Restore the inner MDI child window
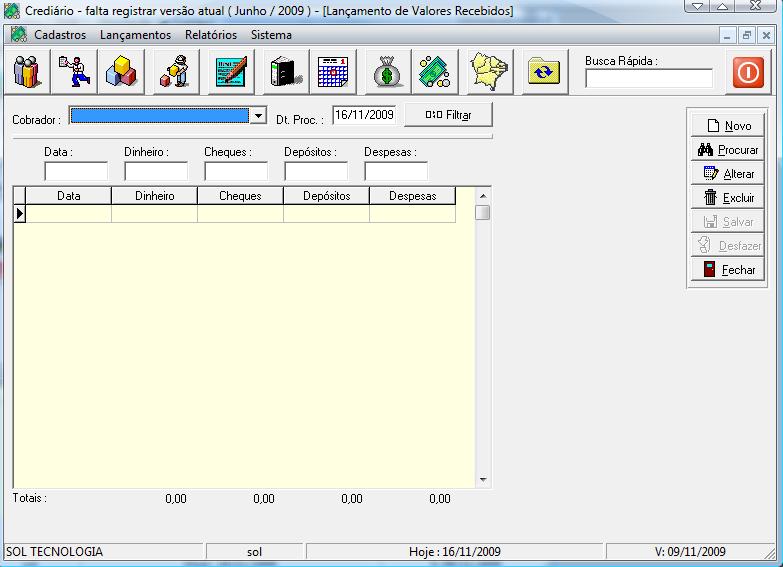 coord(747,35)
